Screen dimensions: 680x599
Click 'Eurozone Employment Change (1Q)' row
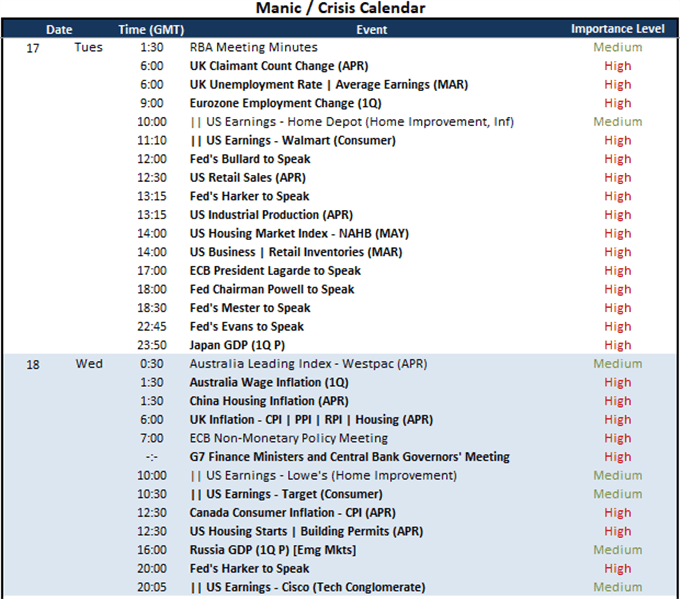pyautogui.click(x=285, y=103)
